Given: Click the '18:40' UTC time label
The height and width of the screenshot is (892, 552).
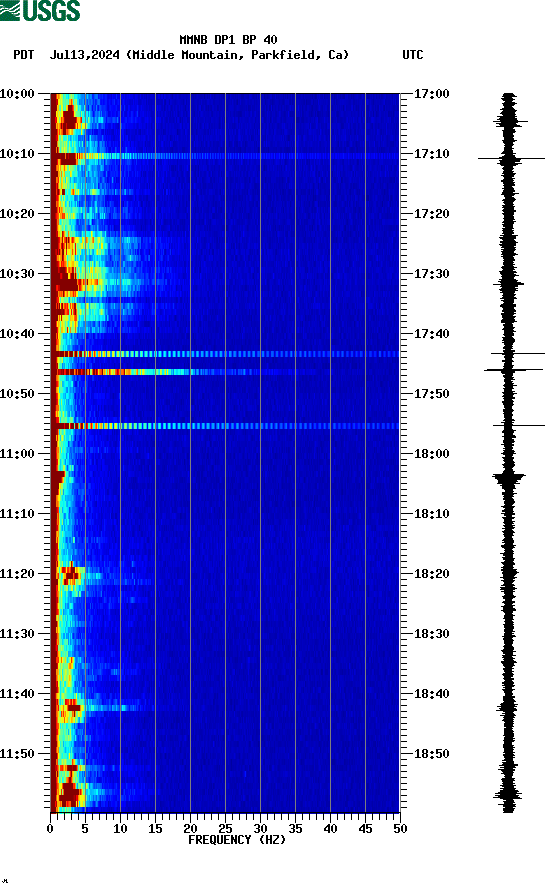Looking at the screenshot, I should tap(431, 694).
